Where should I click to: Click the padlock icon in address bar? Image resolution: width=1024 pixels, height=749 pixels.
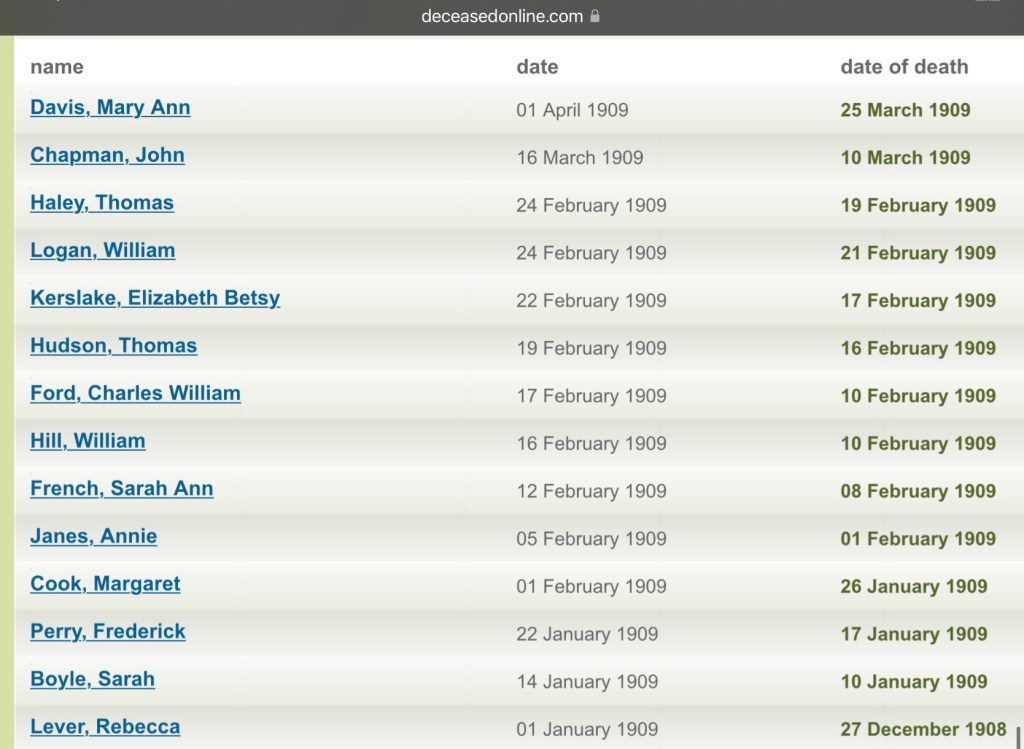pos(596,16)
